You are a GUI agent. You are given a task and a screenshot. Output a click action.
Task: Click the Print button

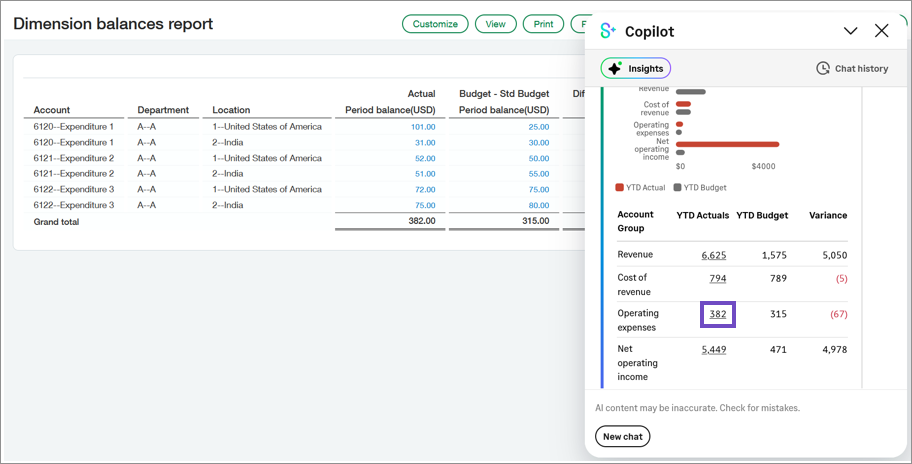tap(543, 24)
